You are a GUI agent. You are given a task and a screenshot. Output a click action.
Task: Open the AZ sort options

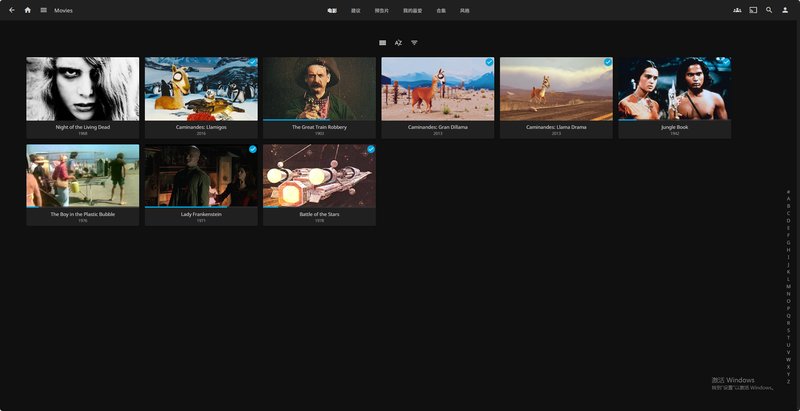click(398, 43)
